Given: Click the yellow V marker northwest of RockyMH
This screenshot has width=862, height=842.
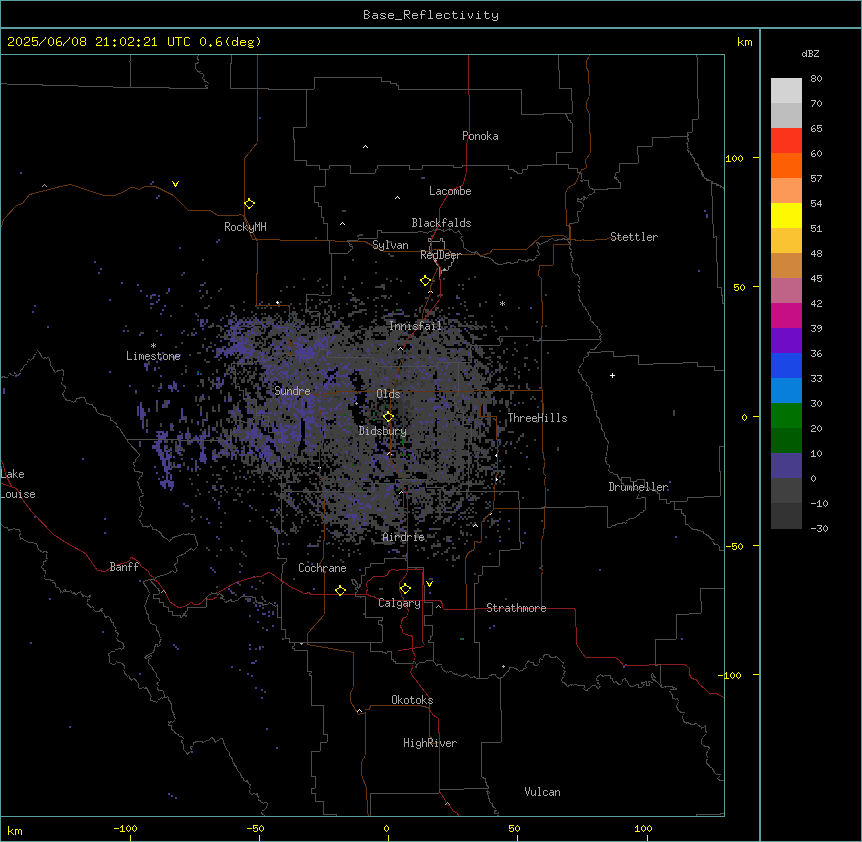Looking at the screenshot, I should click(x=175, y=184).
